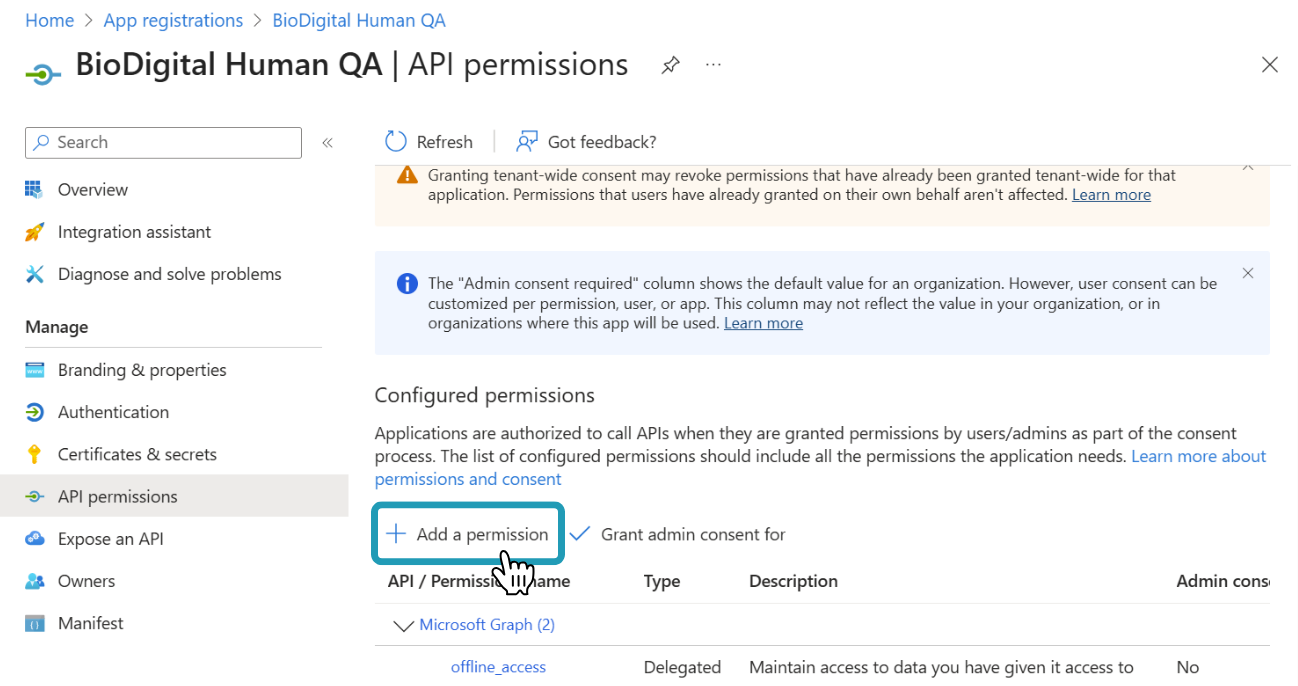The image size is (1298, 686).
Task: Select API permissions in sidebar
Action: click(174, 497)
